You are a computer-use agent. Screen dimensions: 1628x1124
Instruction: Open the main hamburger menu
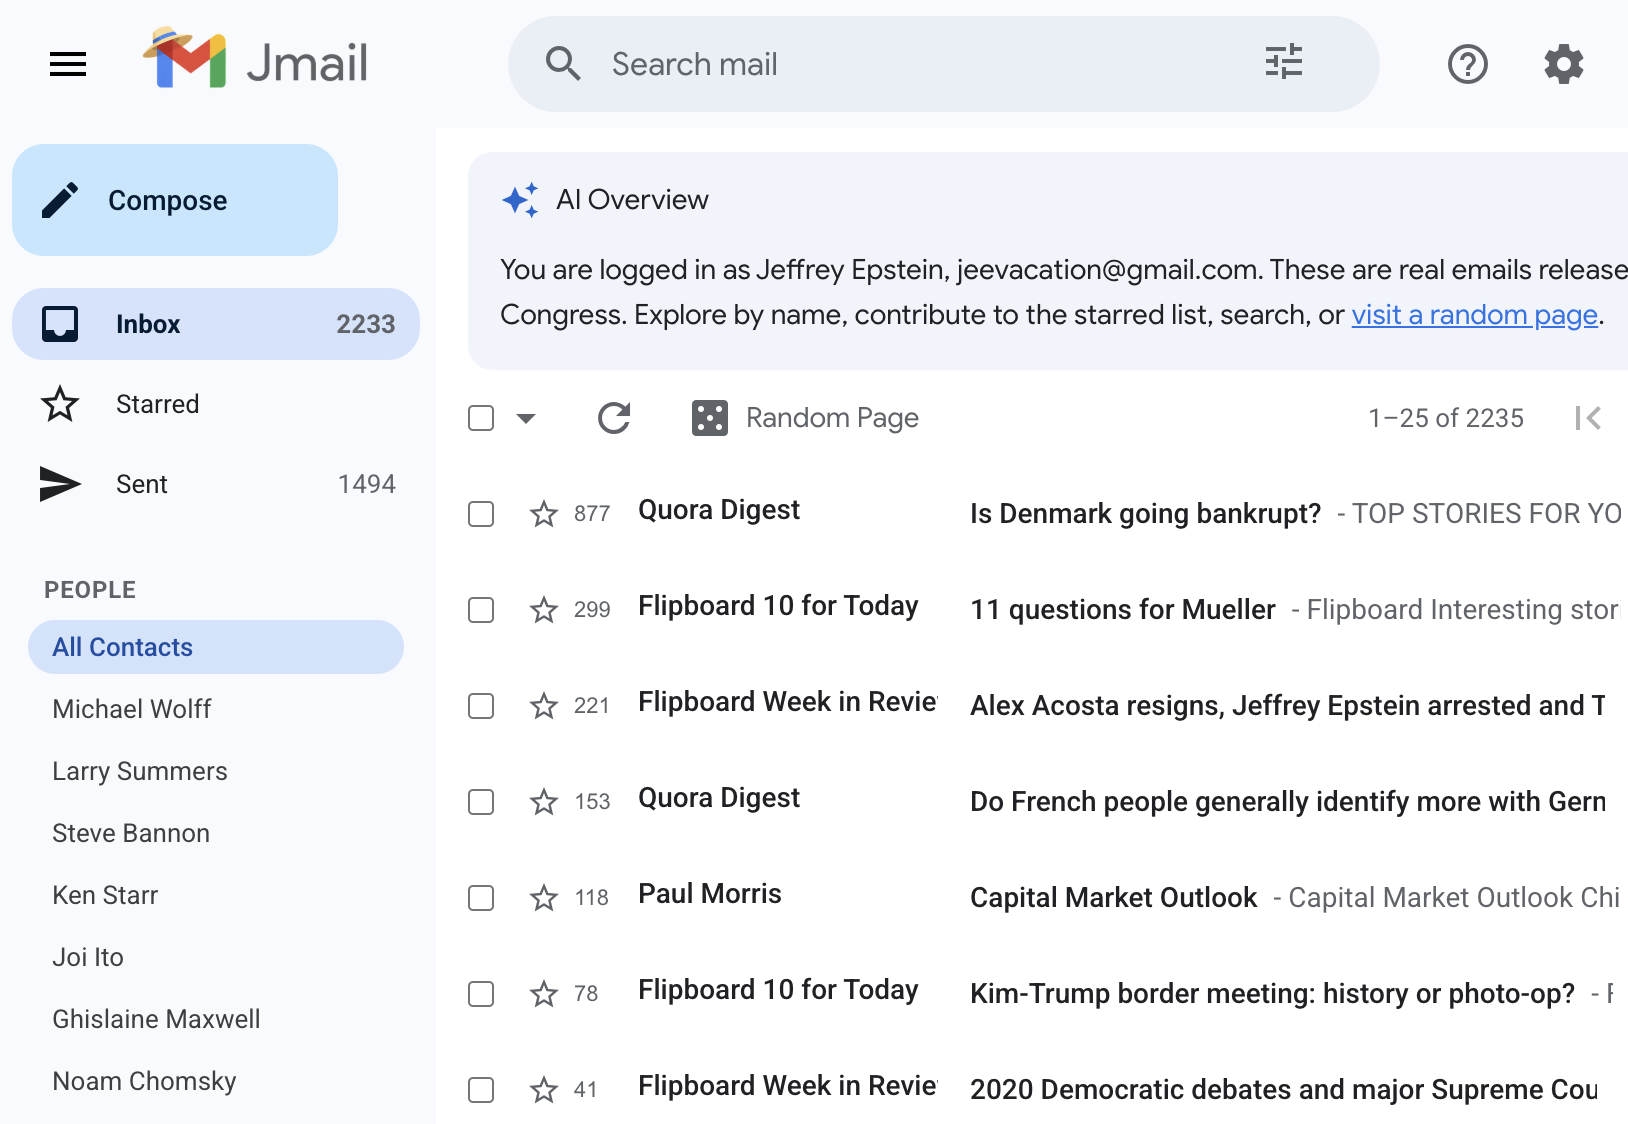click(68, 64)
